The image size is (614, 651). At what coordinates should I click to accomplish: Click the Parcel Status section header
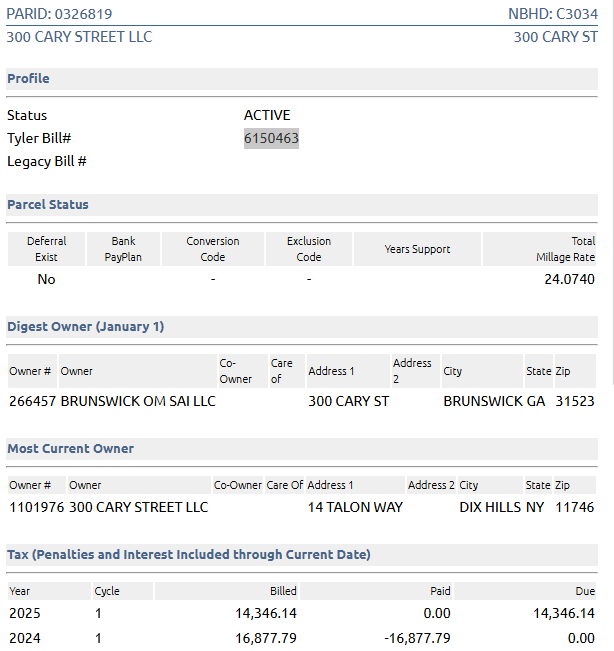pyautogui.click(x=48, y=205)
